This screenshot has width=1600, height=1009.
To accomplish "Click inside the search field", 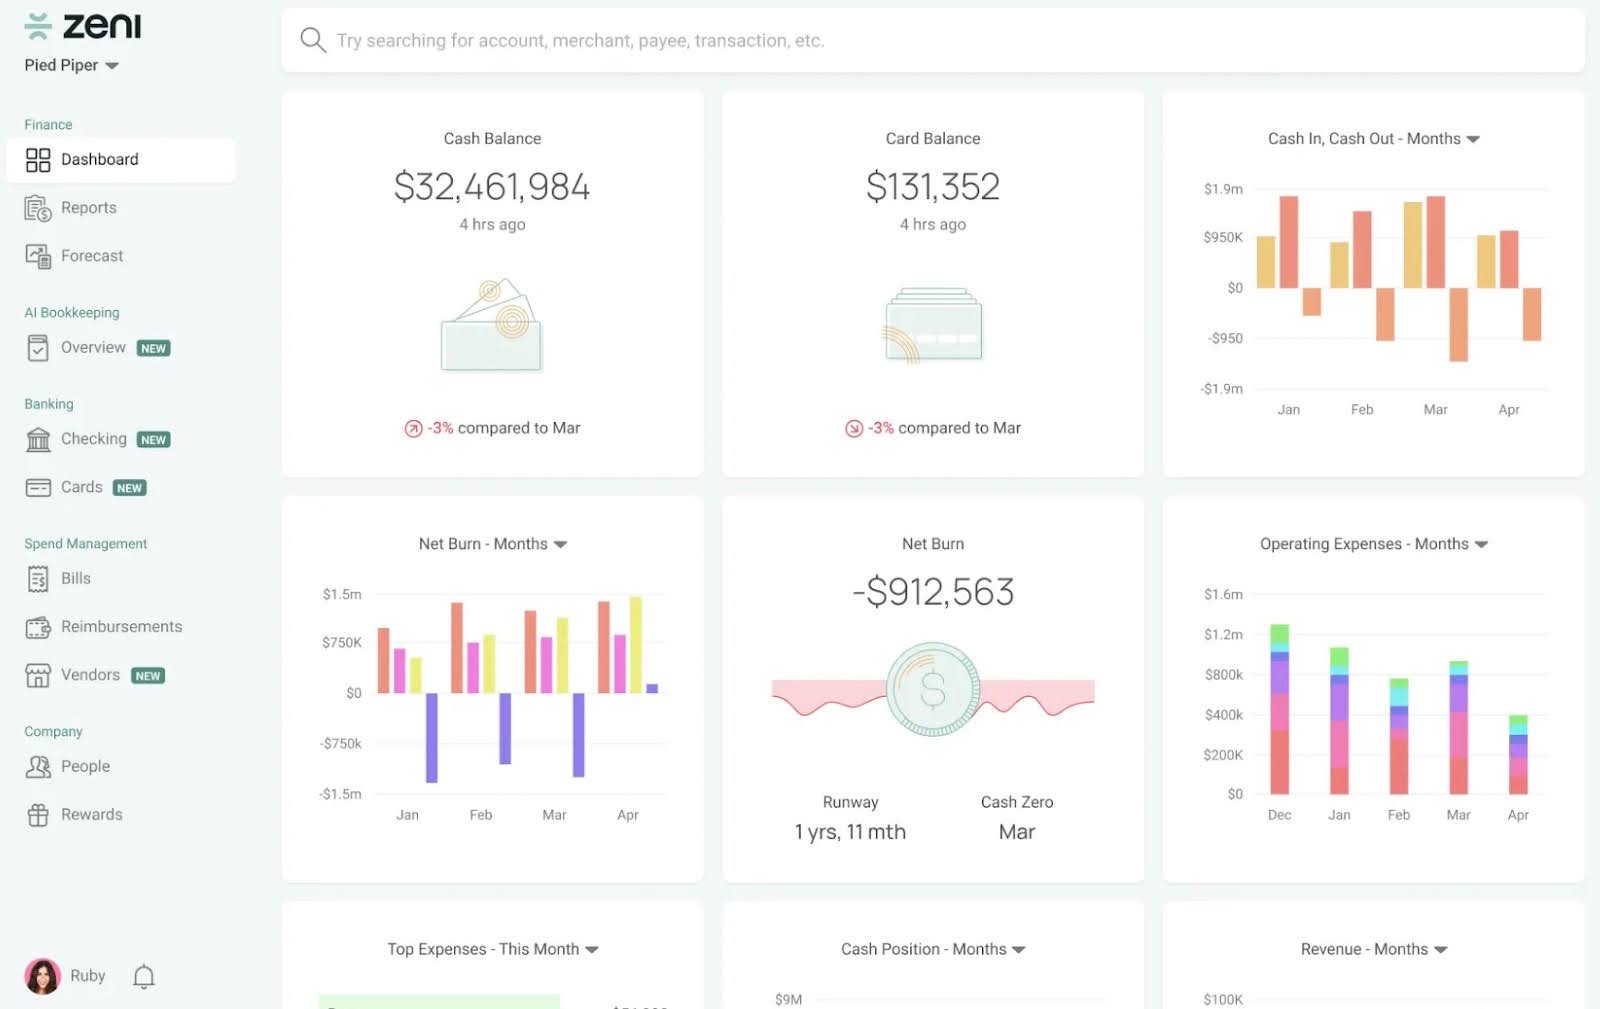I will point(700,40).
